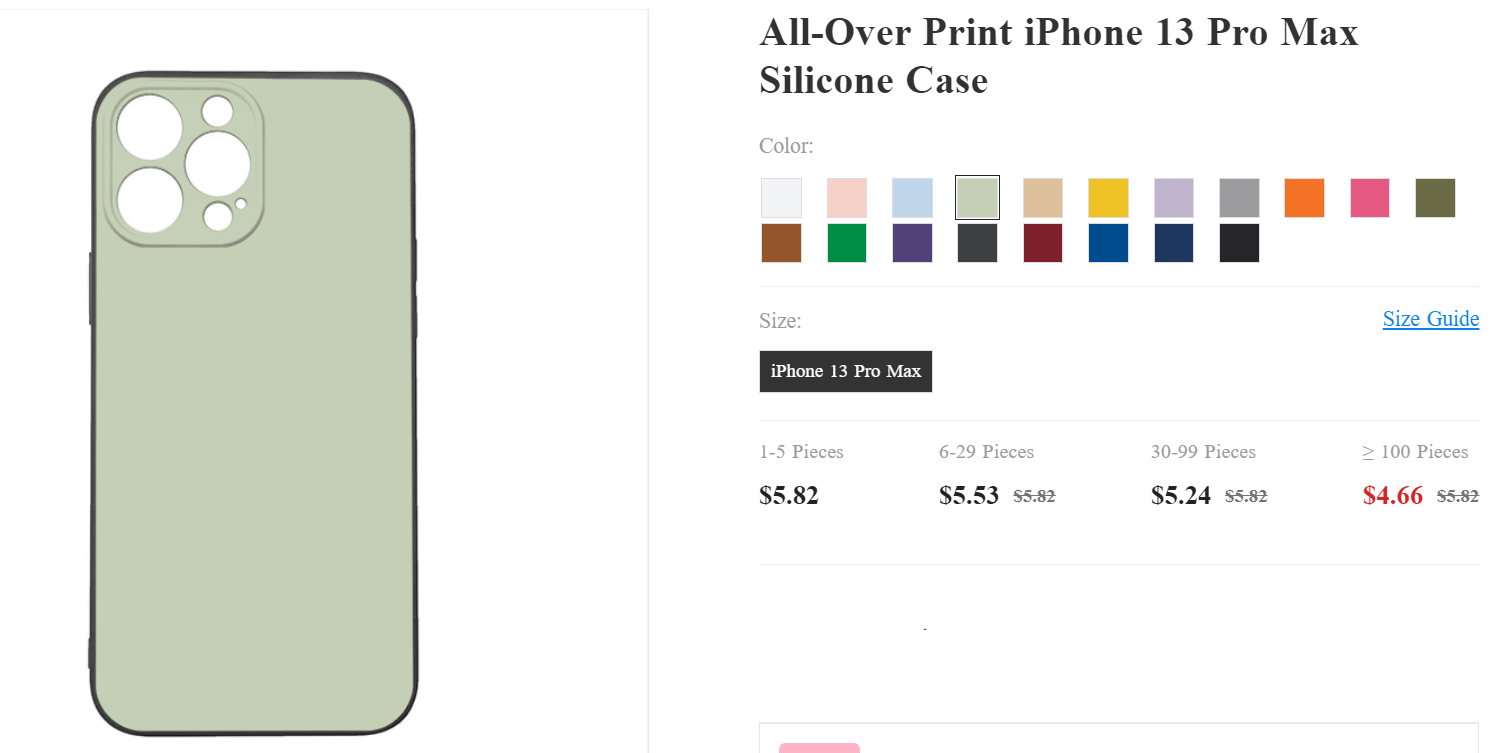Select the white color swatch
The width and height of the screenshot is (1509, 753).
(x=781, y=198)
